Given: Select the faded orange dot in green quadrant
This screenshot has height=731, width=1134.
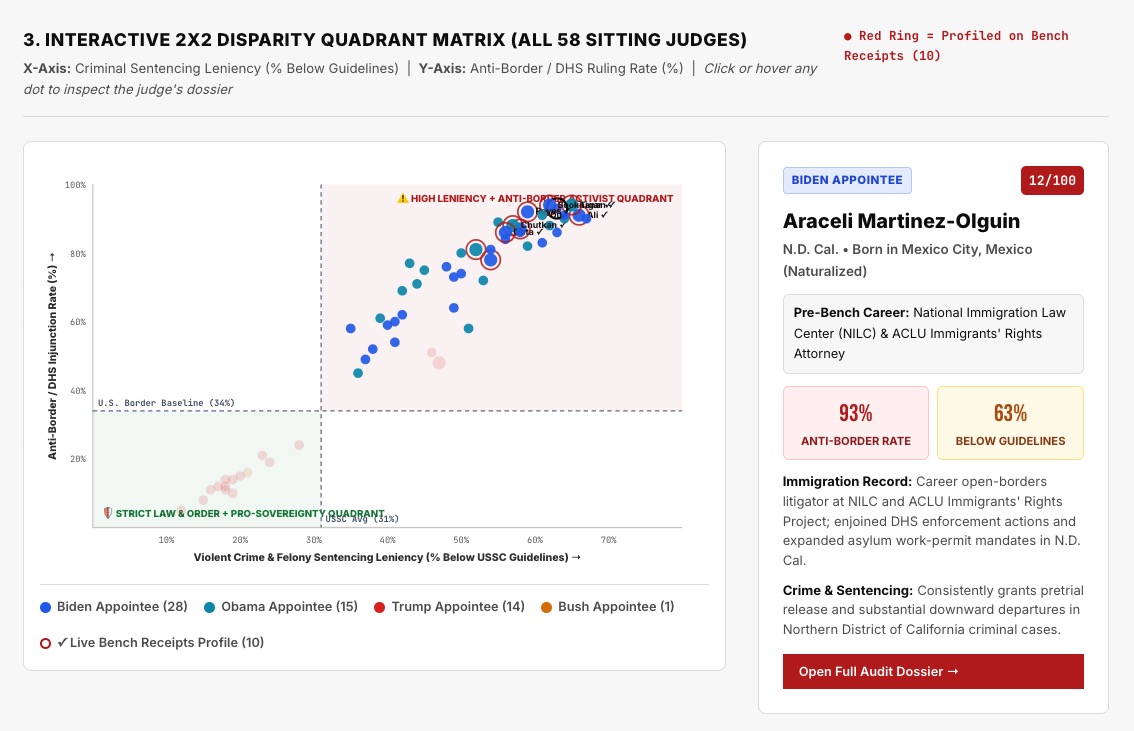Looking at the screenshot, I should pos(247,472).
